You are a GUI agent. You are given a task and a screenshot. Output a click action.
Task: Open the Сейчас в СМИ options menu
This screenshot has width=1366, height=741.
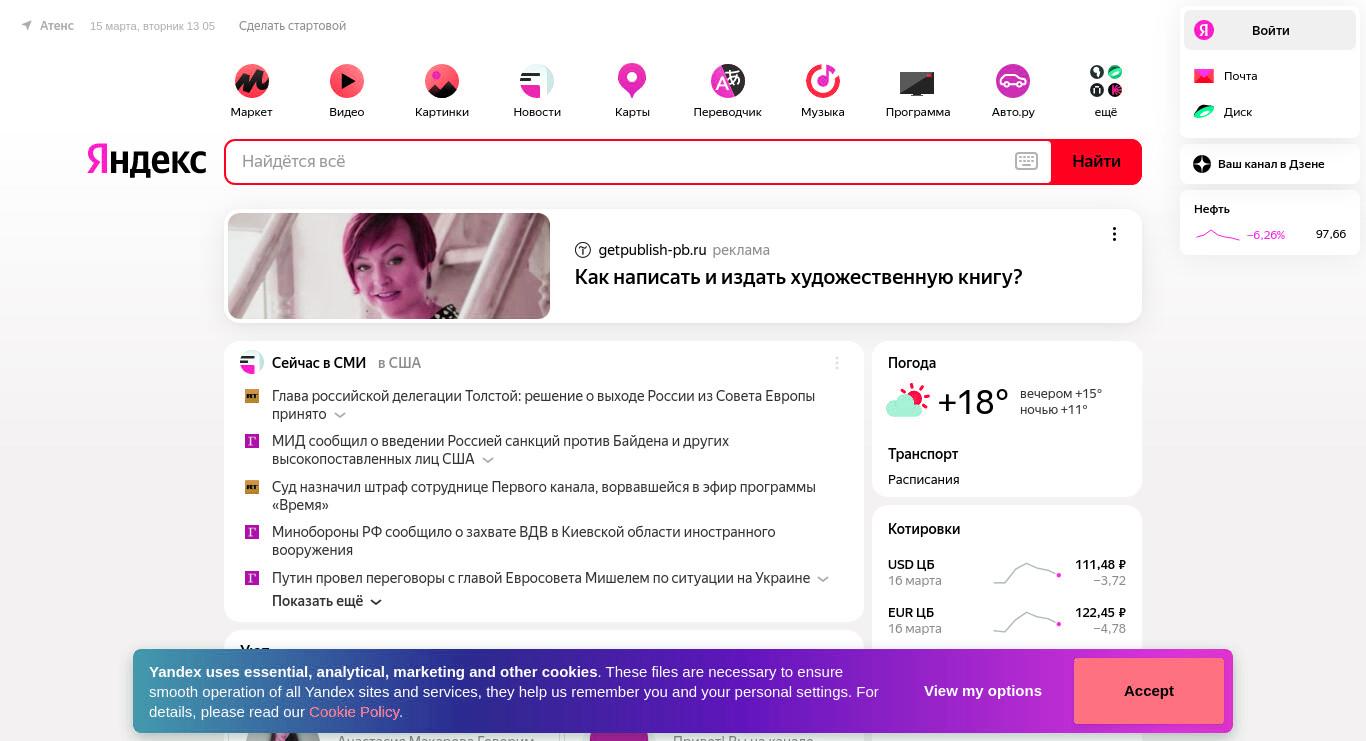(x=837, y=363)
